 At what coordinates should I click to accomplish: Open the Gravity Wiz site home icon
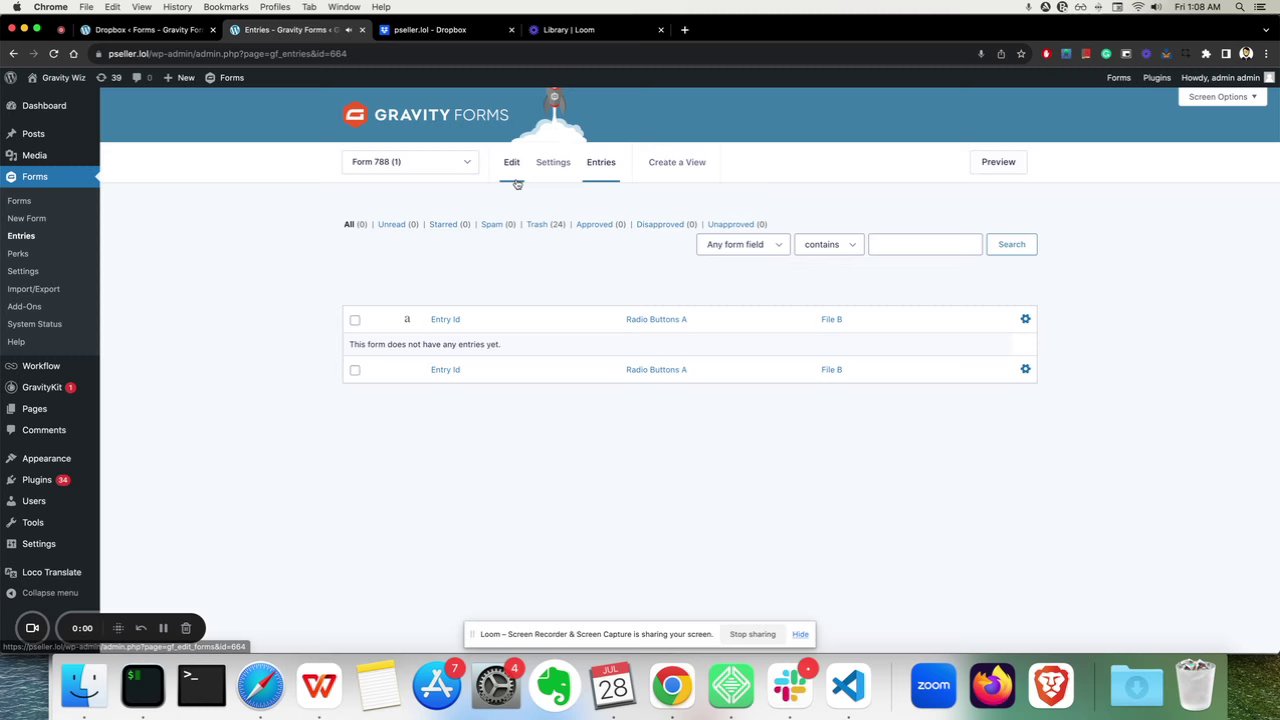click(56, 77)
